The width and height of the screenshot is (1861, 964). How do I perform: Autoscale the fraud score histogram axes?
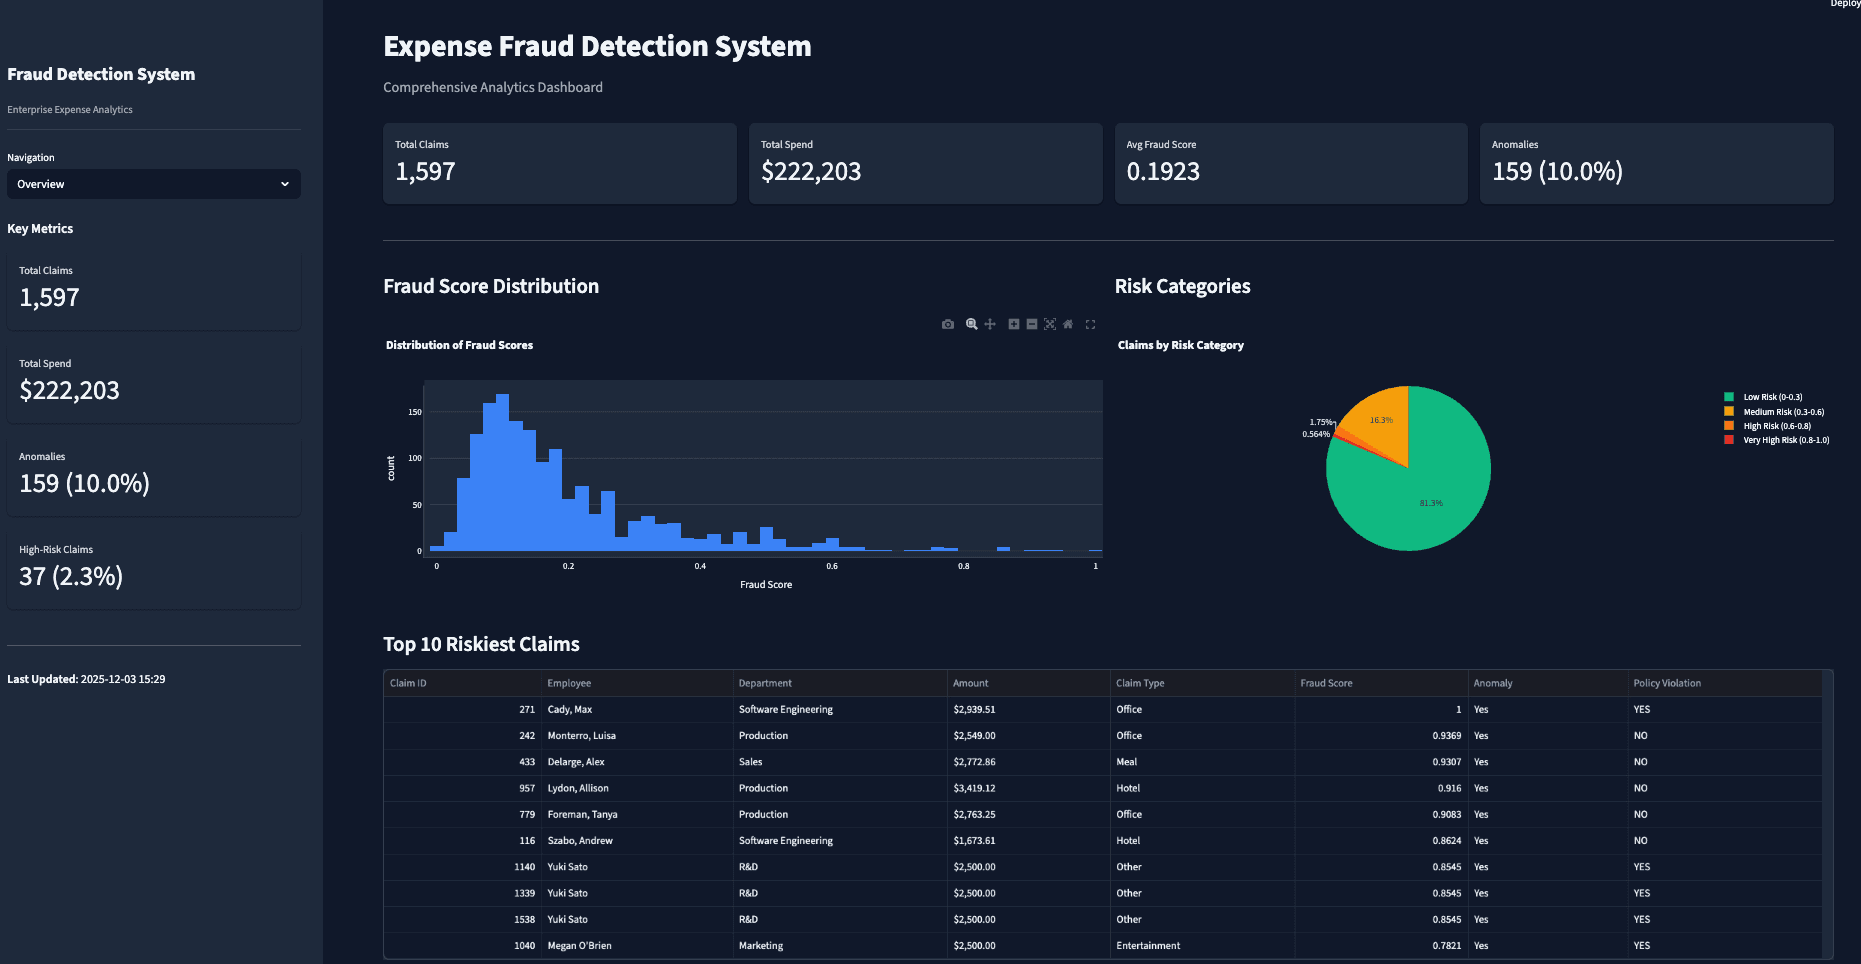(x=1050, y=324)
